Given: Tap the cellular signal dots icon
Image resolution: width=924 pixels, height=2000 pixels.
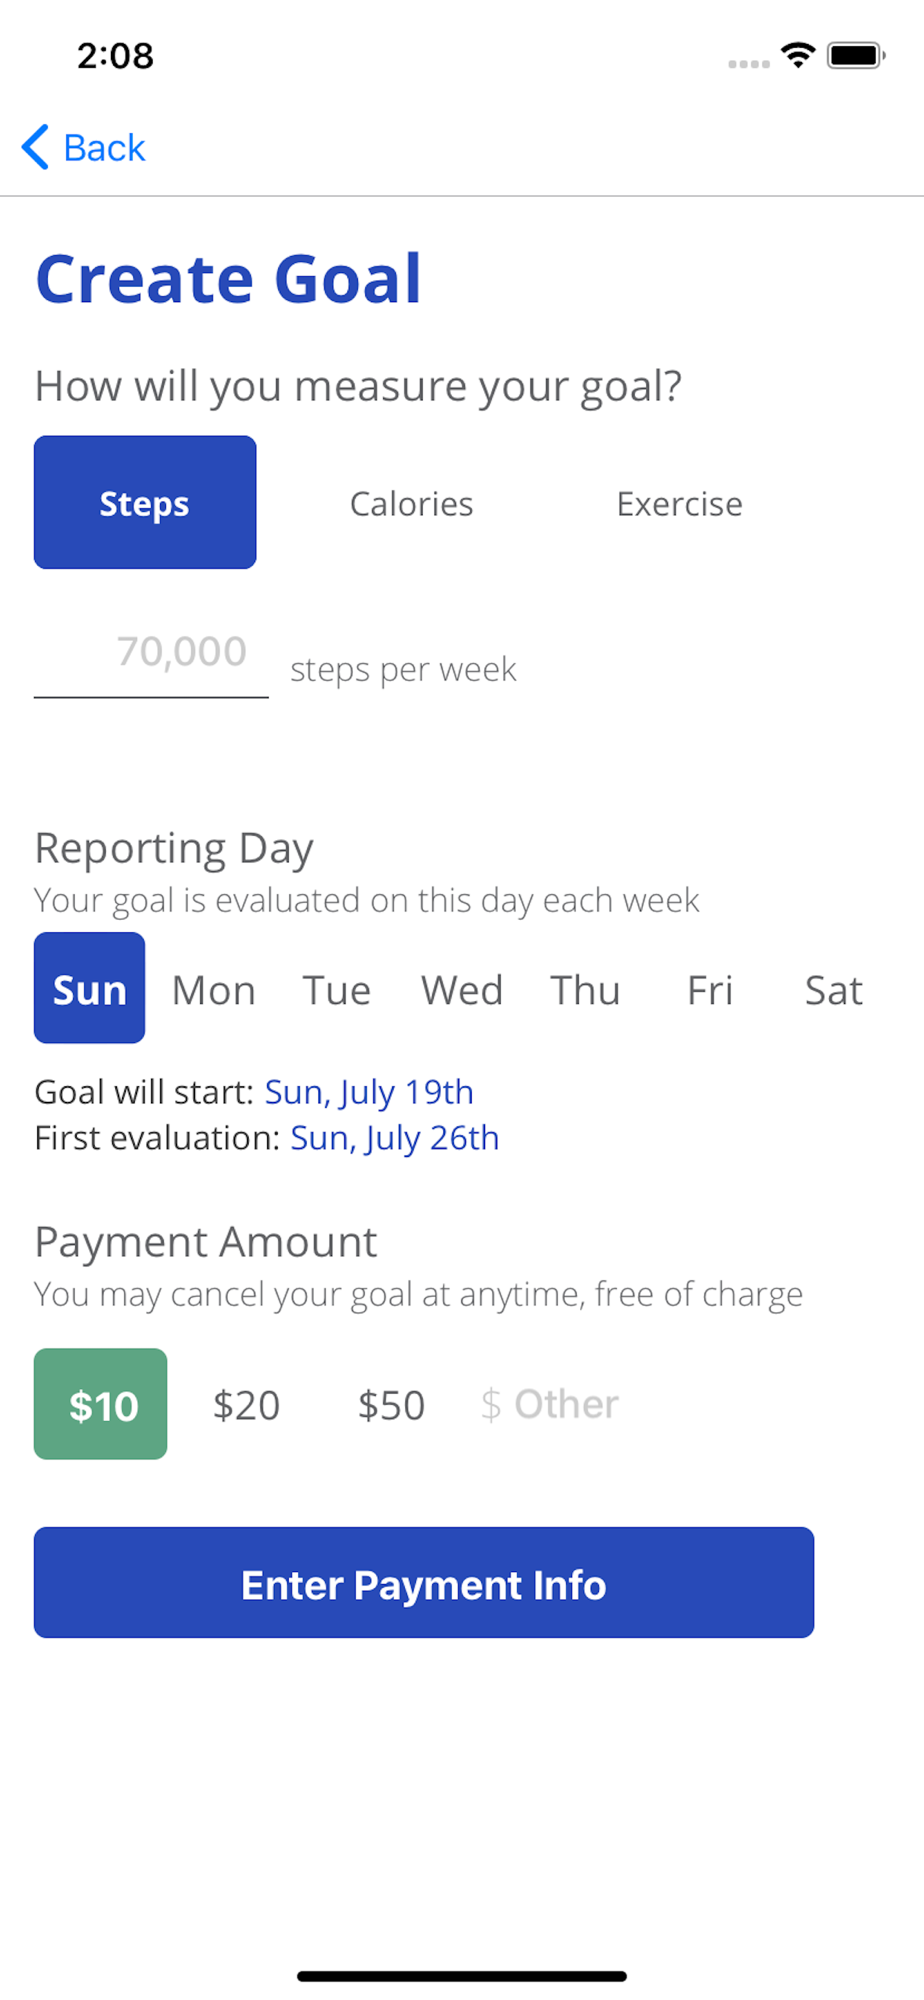Looking at the screenshot, I should pos(749,64).
